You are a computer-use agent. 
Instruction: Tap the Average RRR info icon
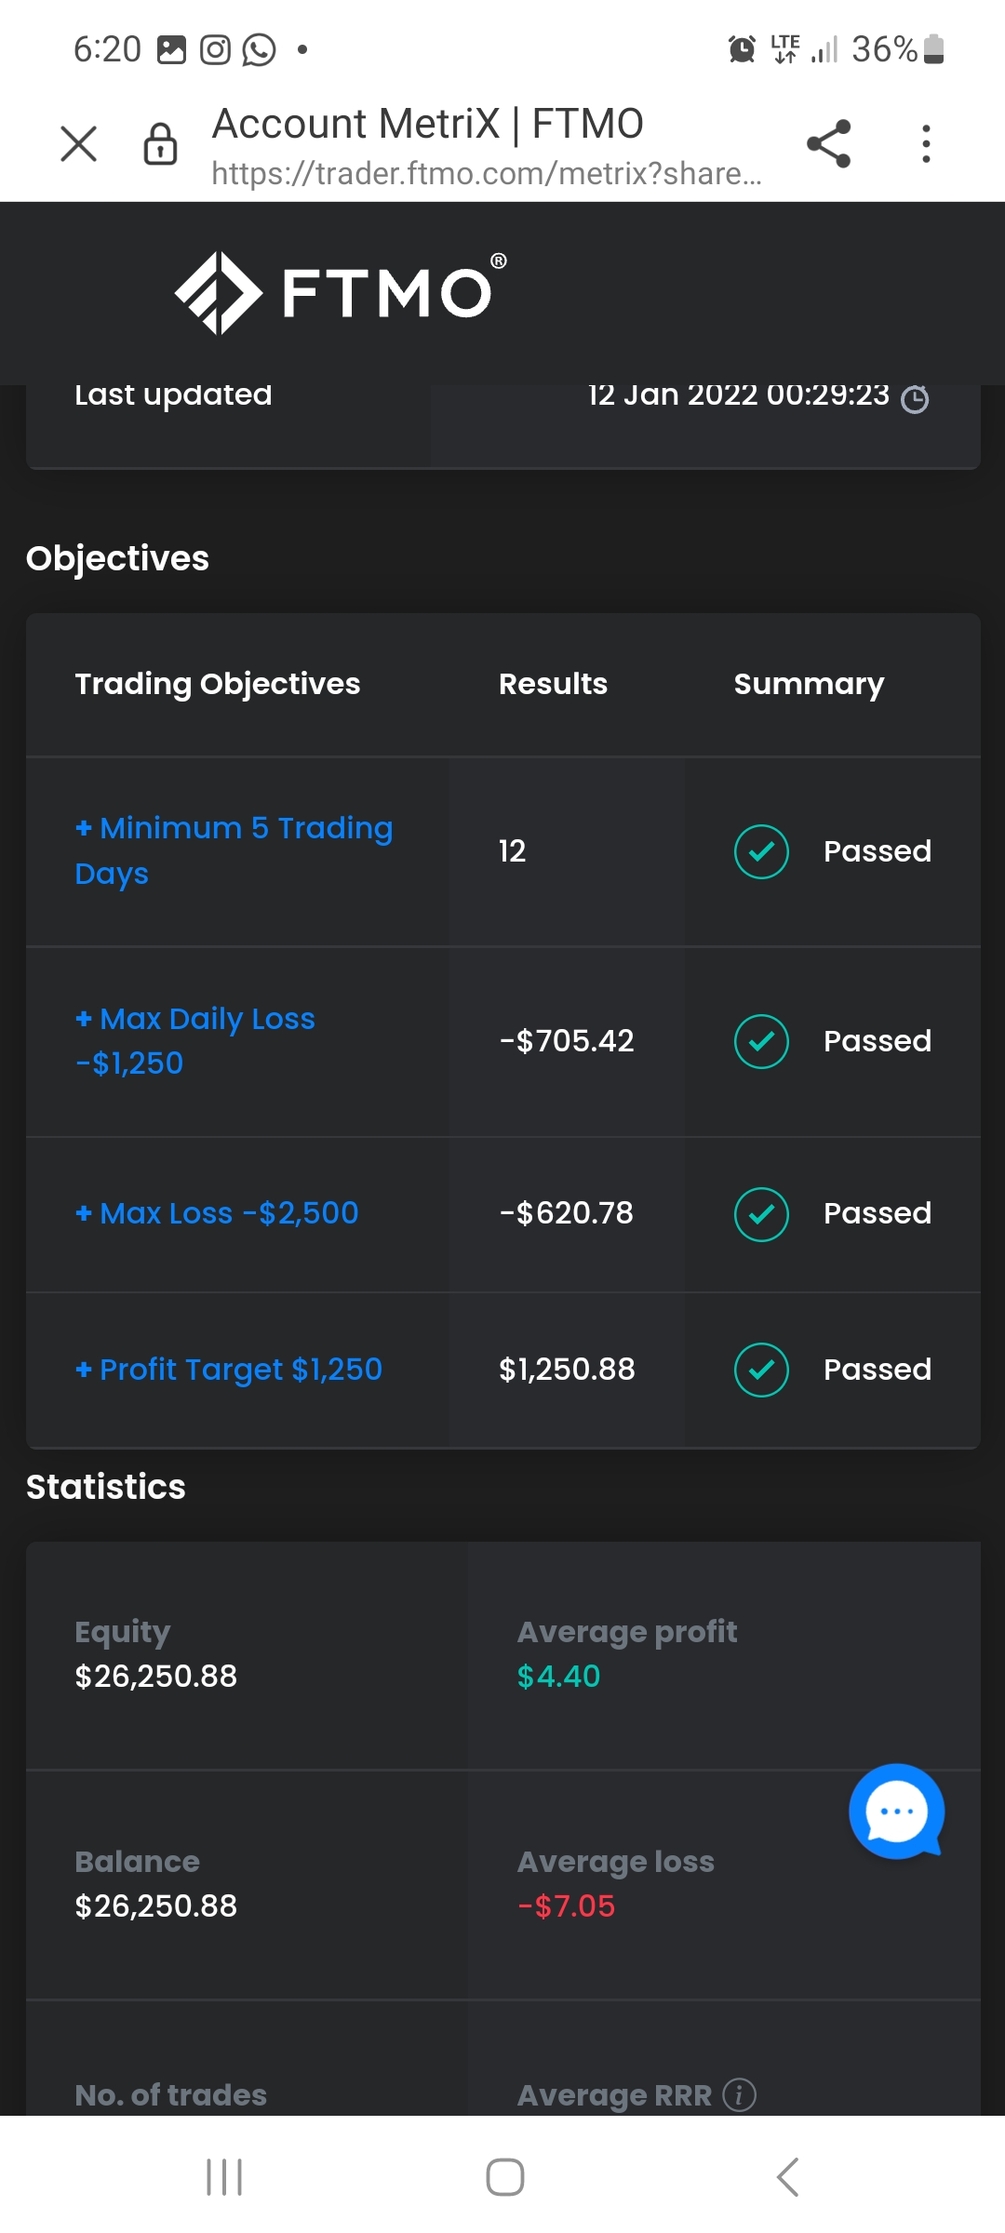pyautogui.click(x=739, y=2094)
